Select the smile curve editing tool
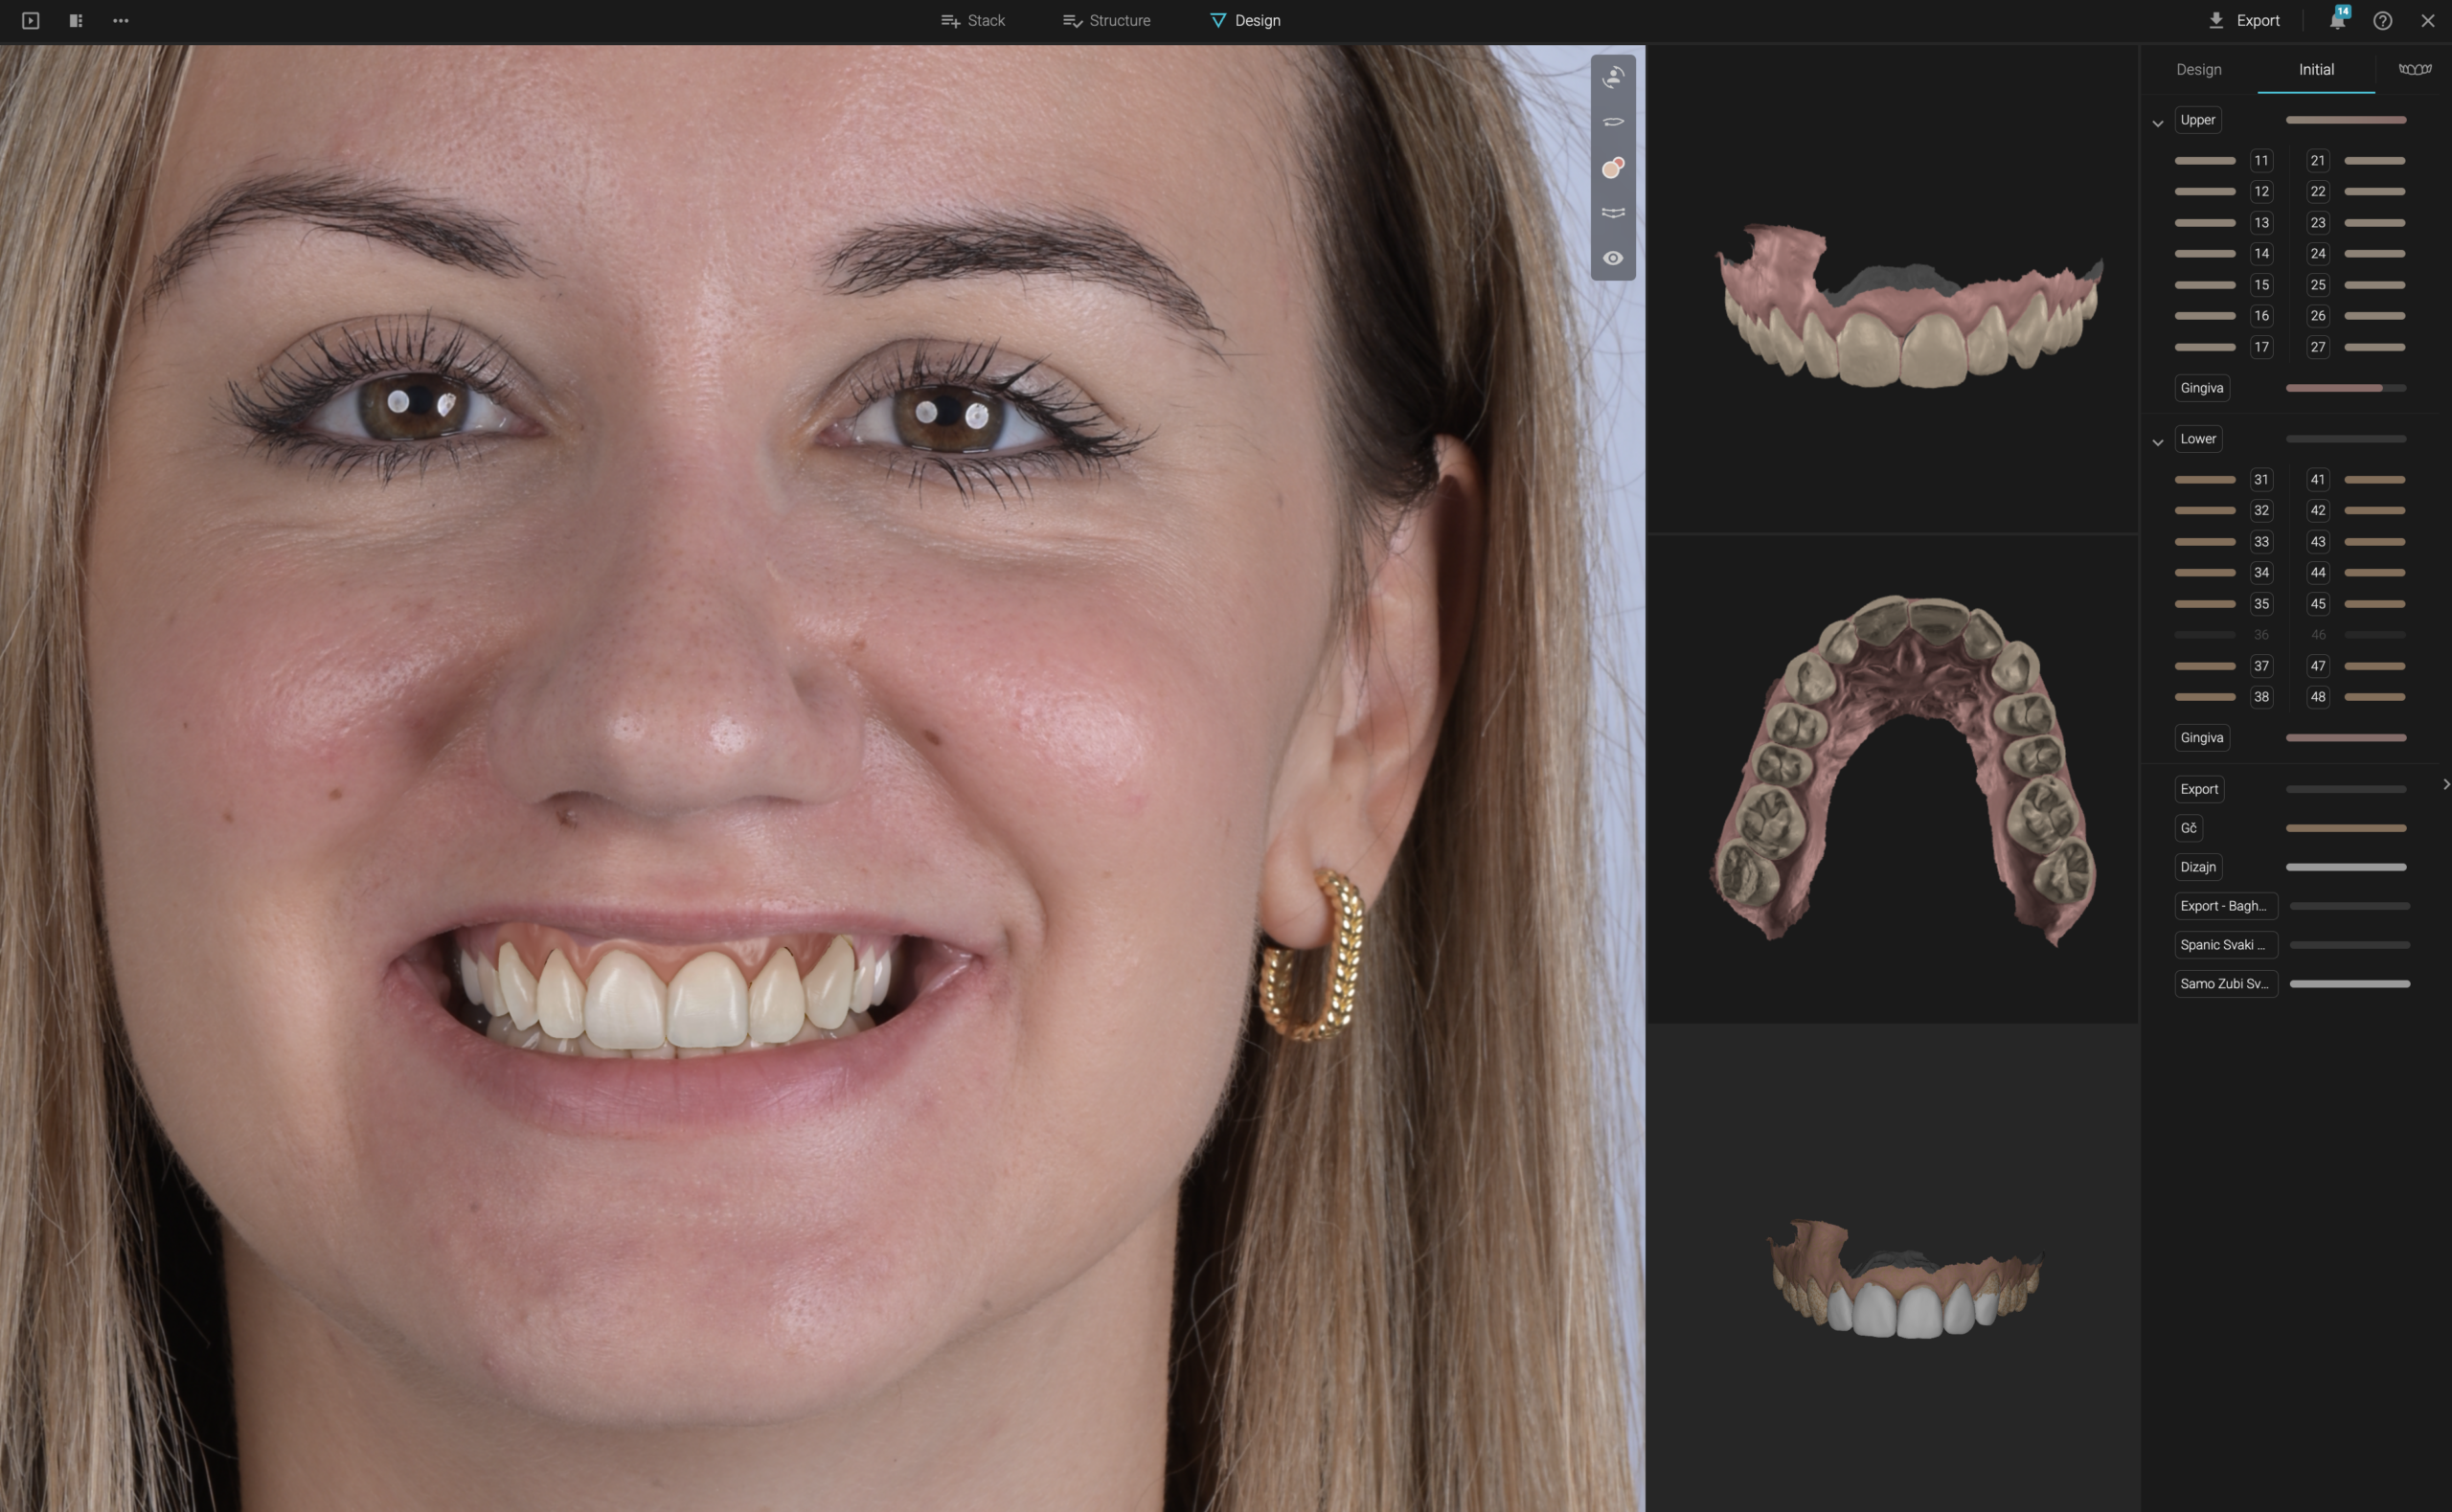 point(1613,213)
